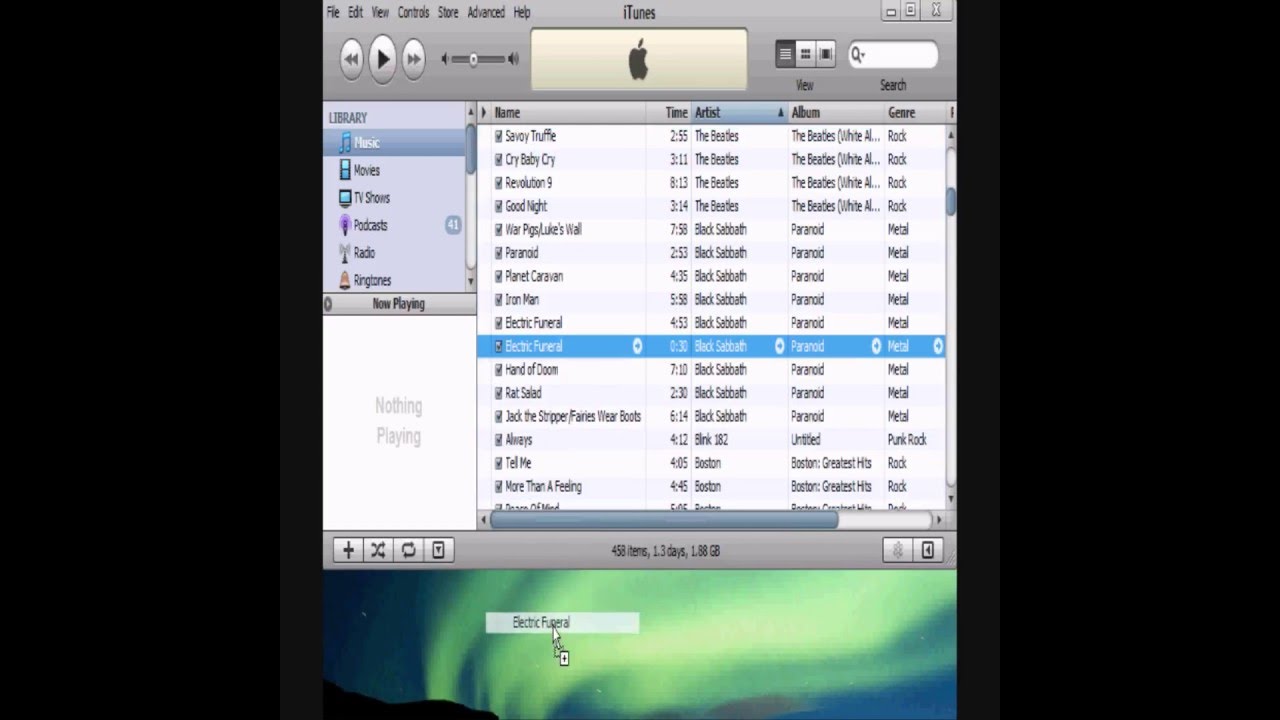Uncheck the Savoy Truffle checkbox
This screenshot has height=720, width=1280.
click(499, 136)
